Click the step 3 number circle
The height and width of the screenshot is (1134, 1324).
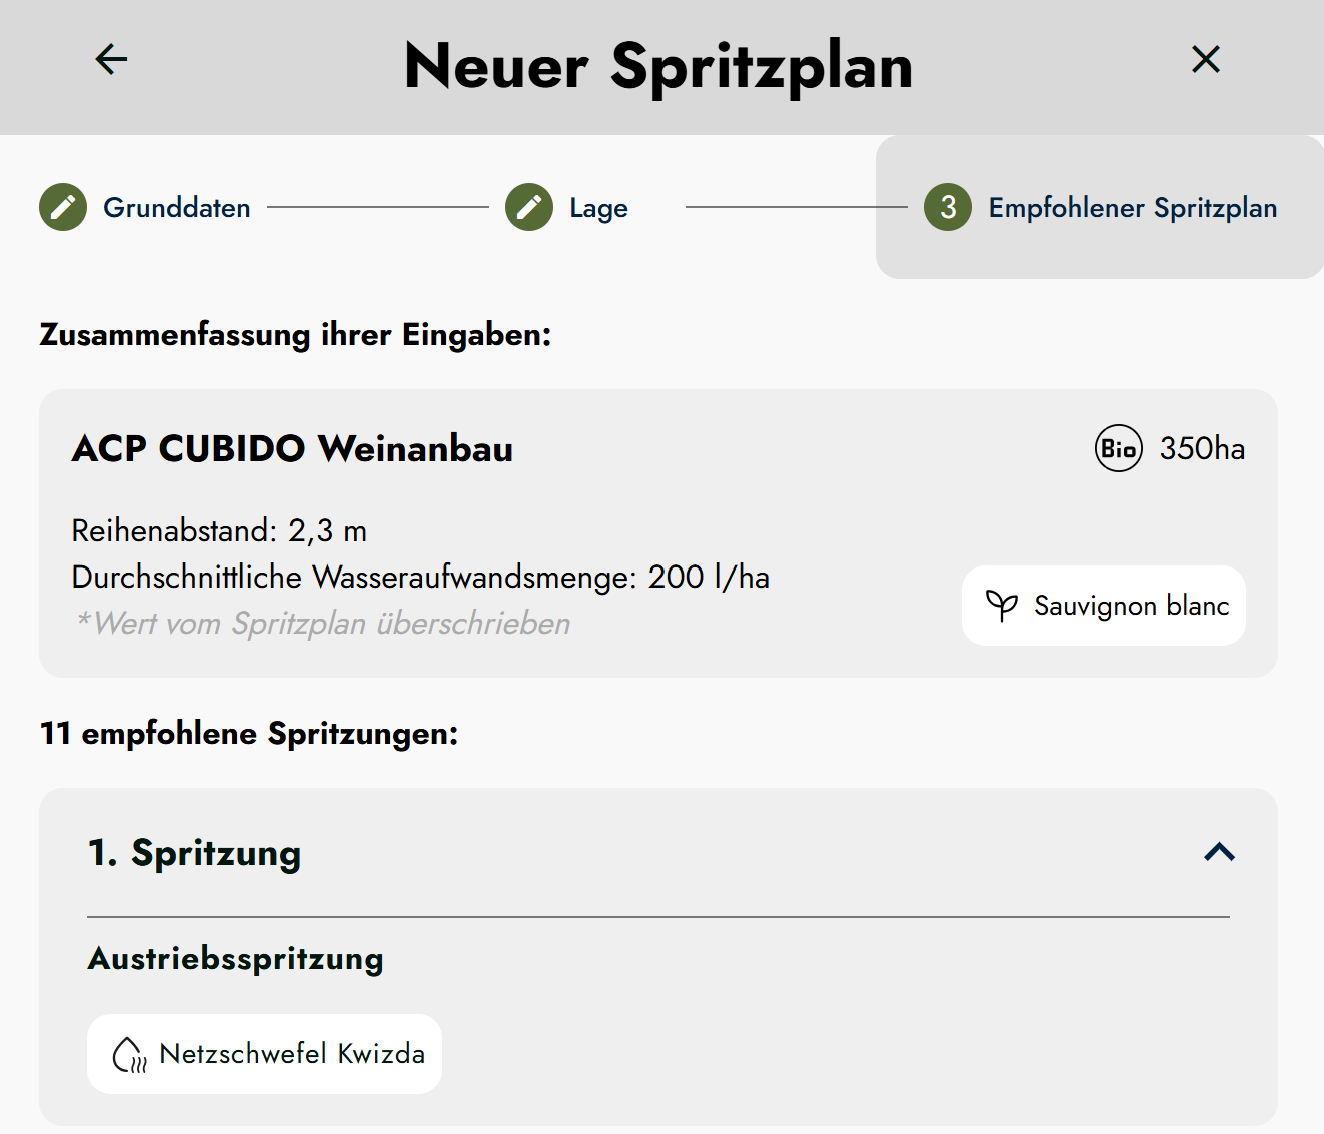(x=948, y=207)
